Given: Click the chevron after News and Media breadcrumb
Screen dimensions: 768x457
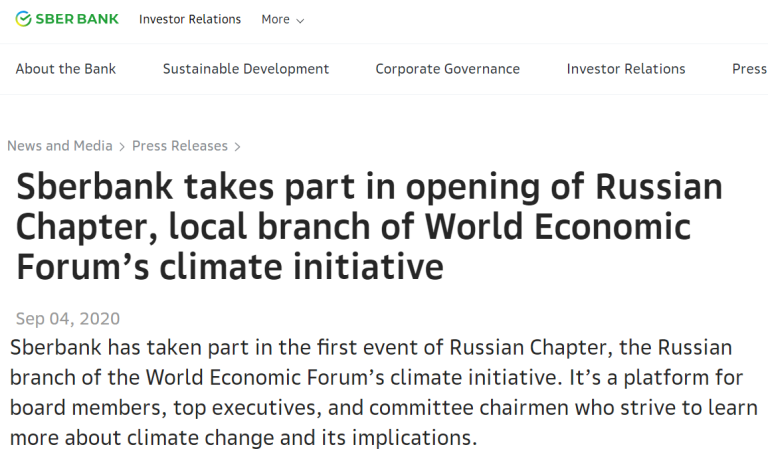Looking at the screenshot, I should point(122,147).
